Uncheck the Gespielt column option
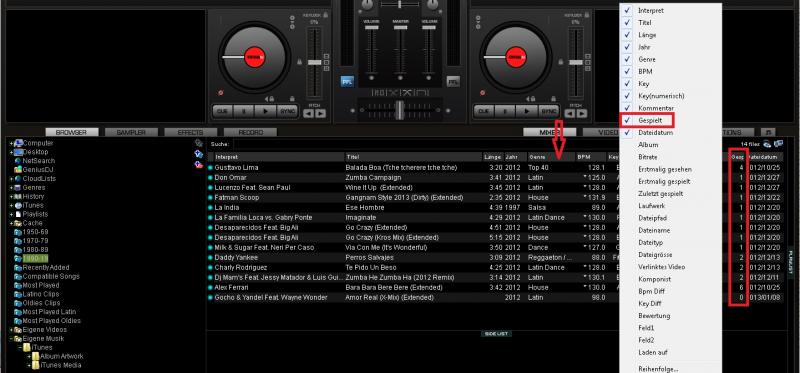The image size is (800, 373). (628, 120)
